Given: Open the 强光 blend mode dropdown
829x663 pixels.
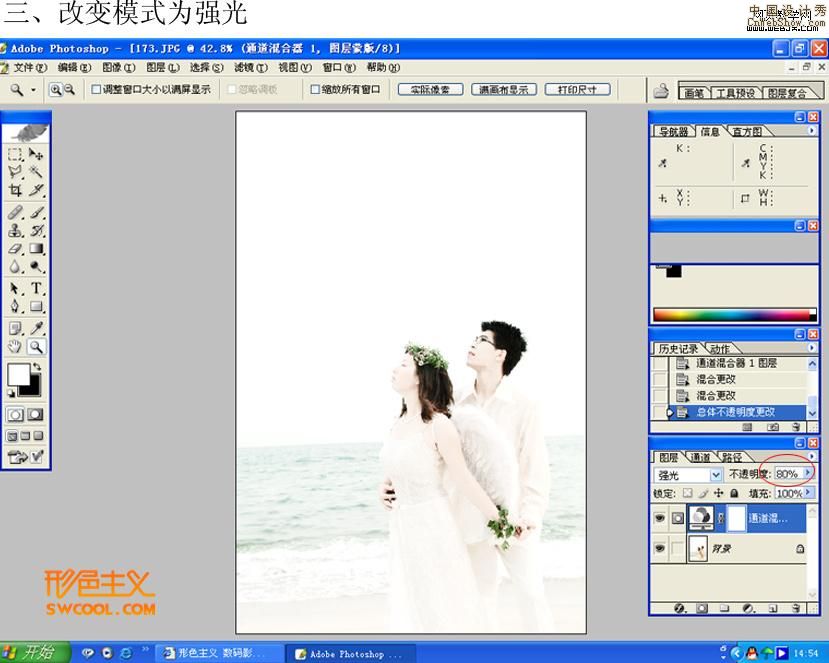Looking at the screenshot, I should pyautogui.click(x=715, y=475).
